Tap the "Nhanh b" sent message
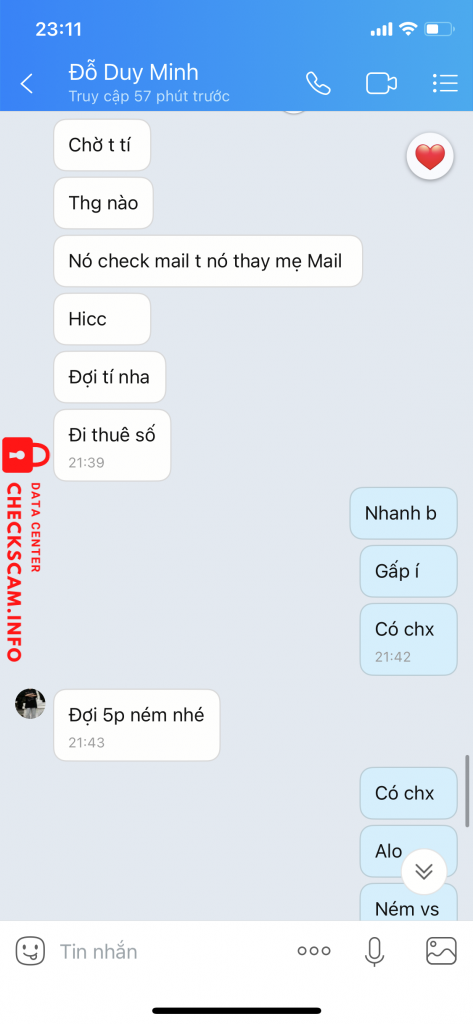The width and height of the screenshot is (473, 1024). 403,513
